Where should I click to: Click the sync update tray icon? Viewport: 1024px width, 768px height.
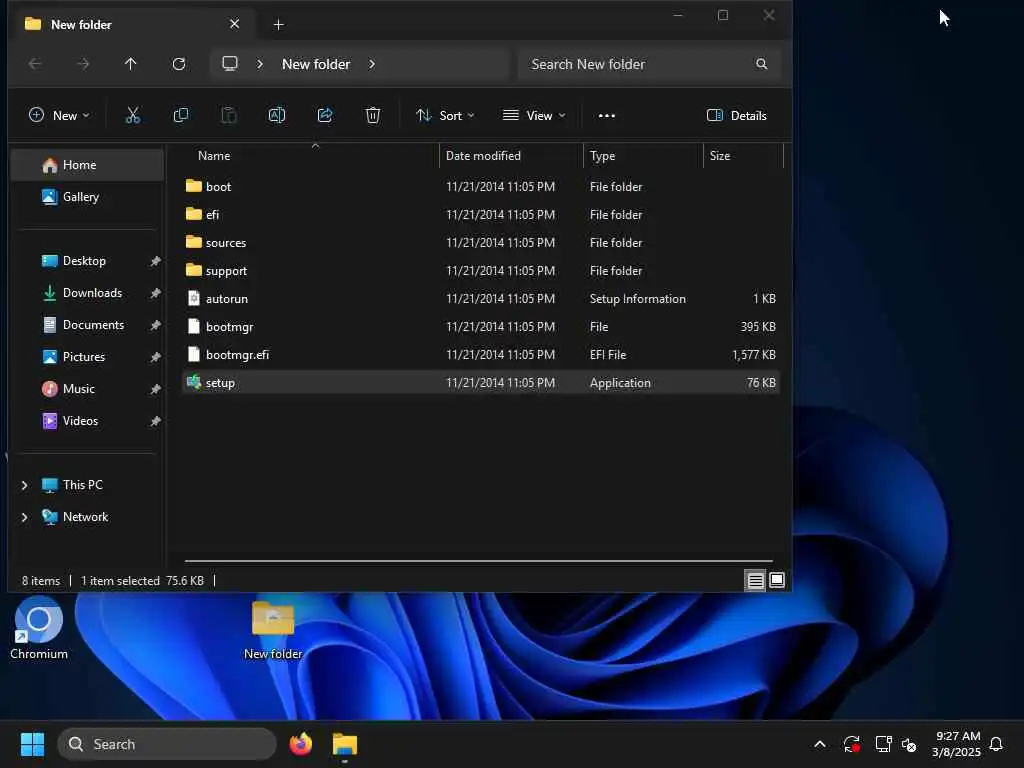[852, 744]
